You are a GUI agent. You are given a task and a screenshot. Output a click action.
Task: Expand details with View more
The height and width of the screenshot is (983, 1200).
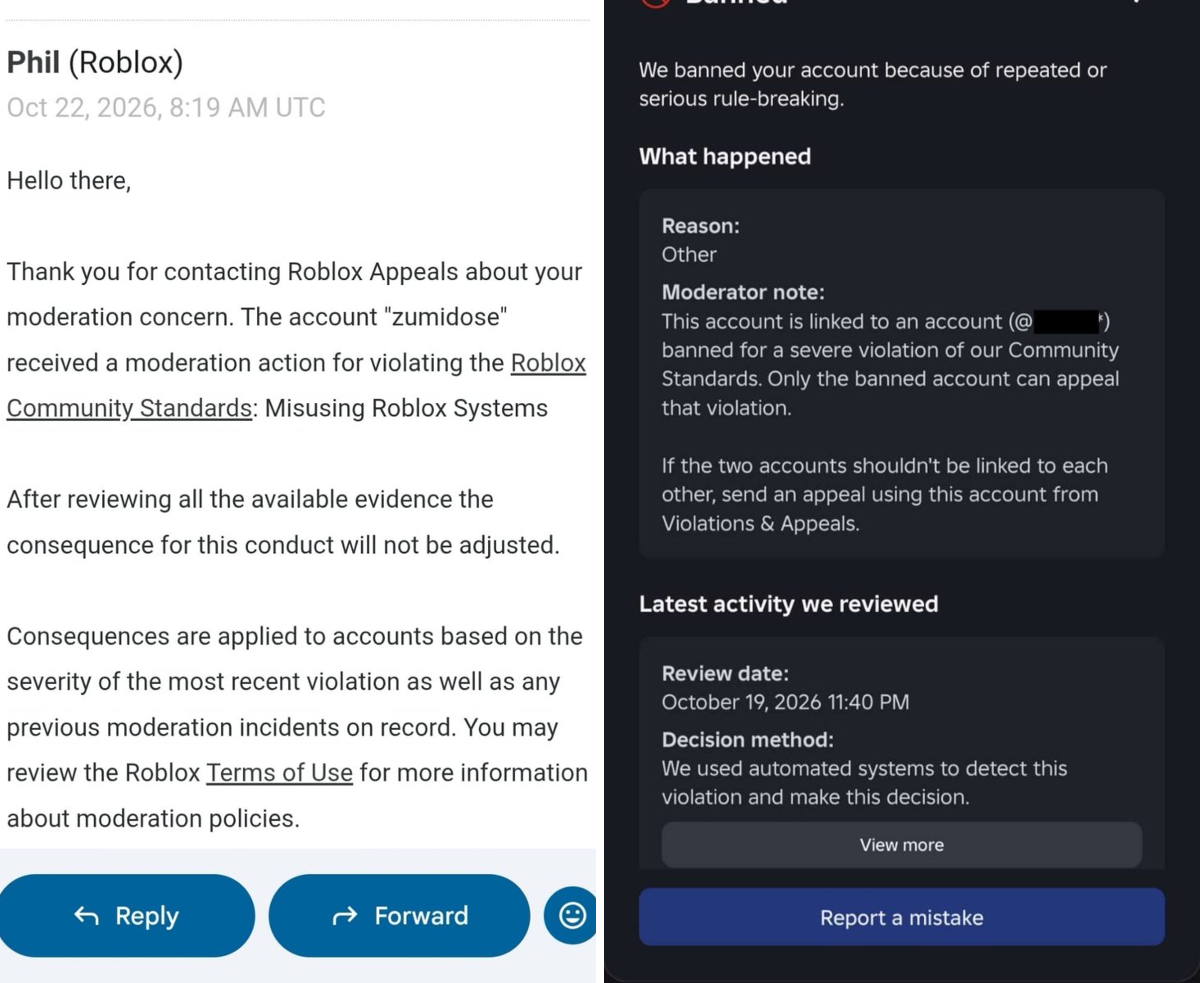tap(901, 845)
